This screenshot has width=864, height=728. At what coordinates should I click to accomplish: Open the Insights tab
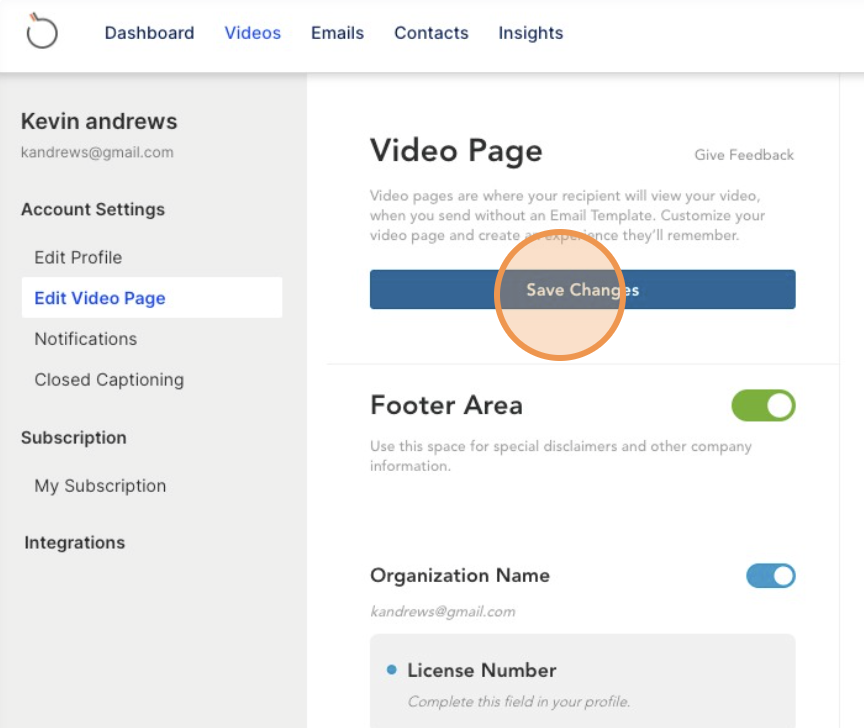531,33
